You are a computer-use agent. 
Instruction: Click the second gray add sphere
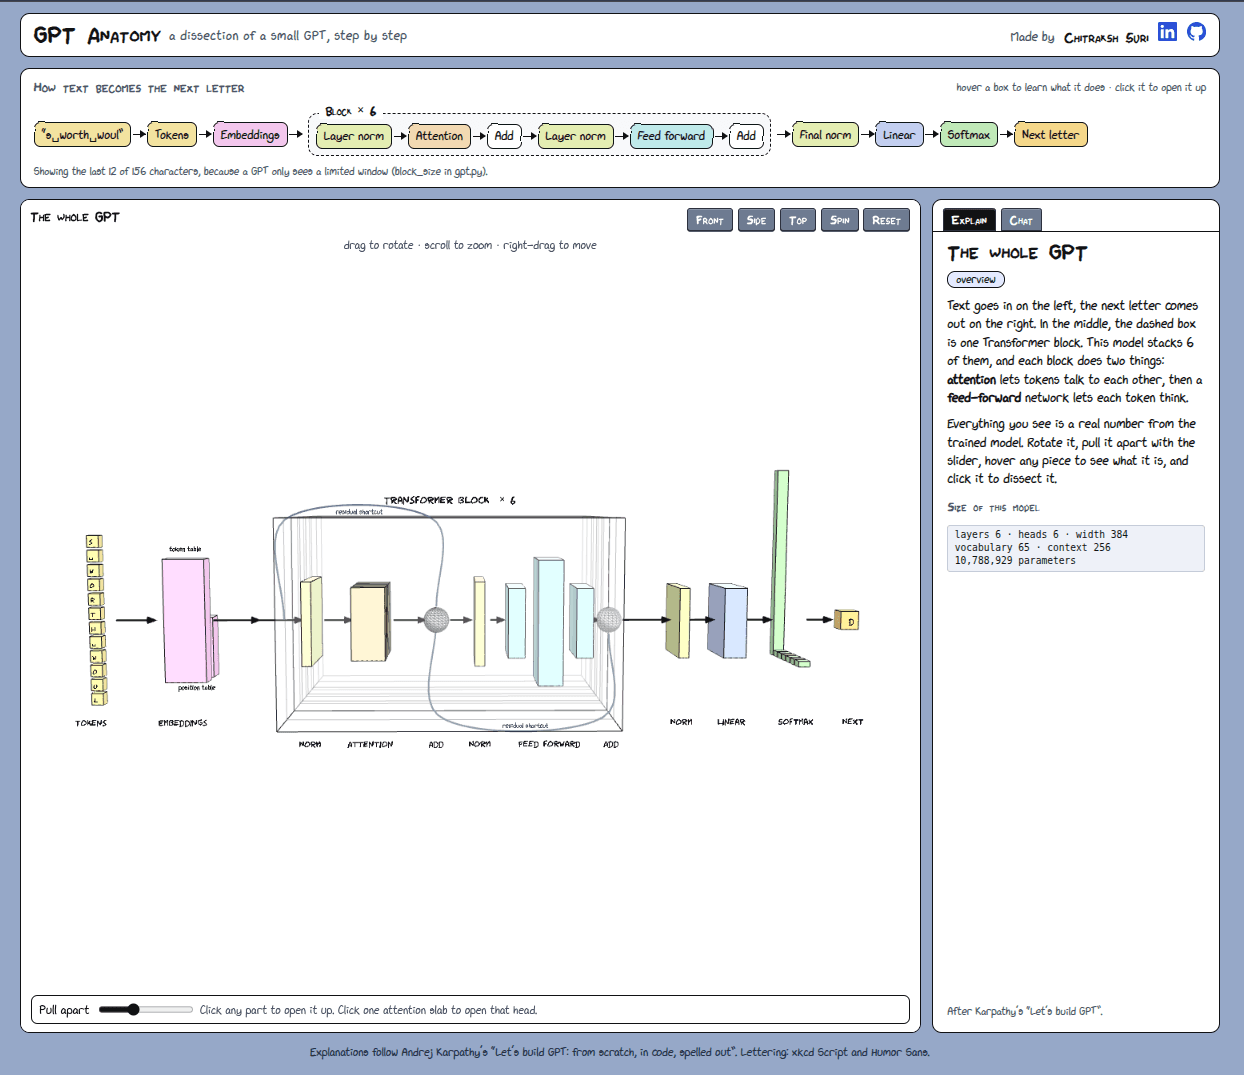(609, 620)
